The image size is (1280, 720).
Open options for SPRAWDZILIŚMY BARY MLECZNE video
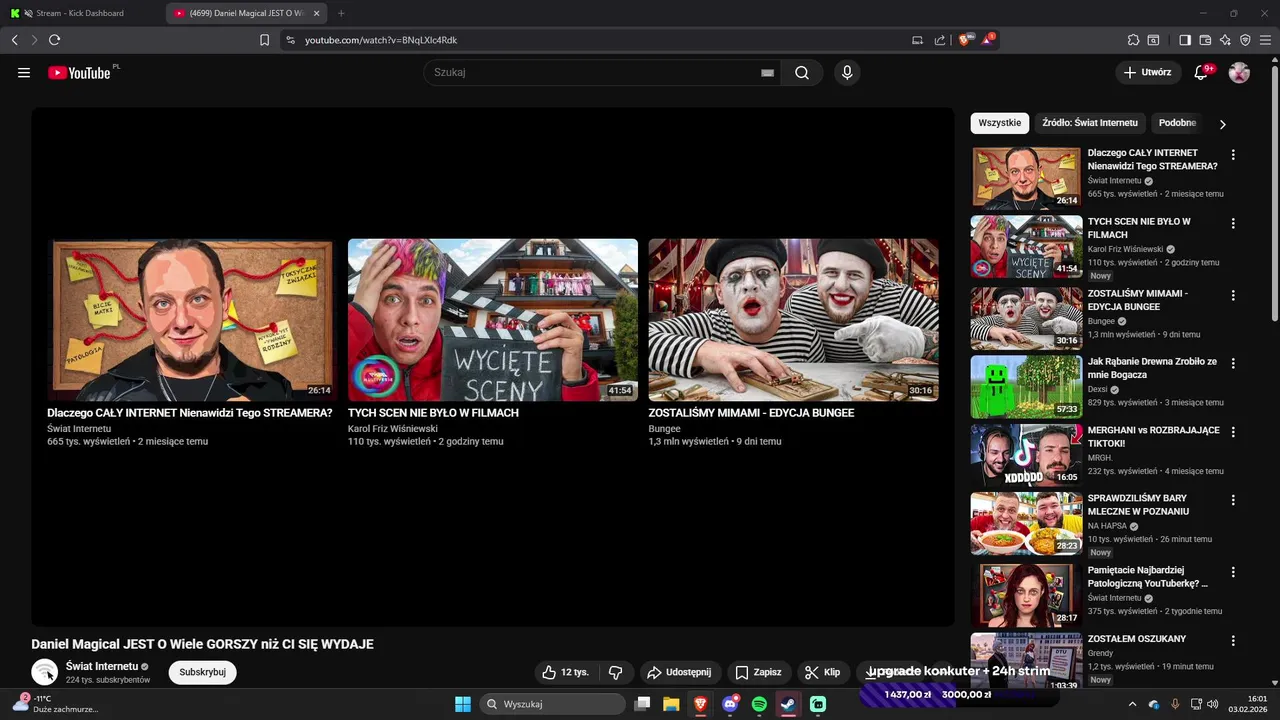(1233, 500)
